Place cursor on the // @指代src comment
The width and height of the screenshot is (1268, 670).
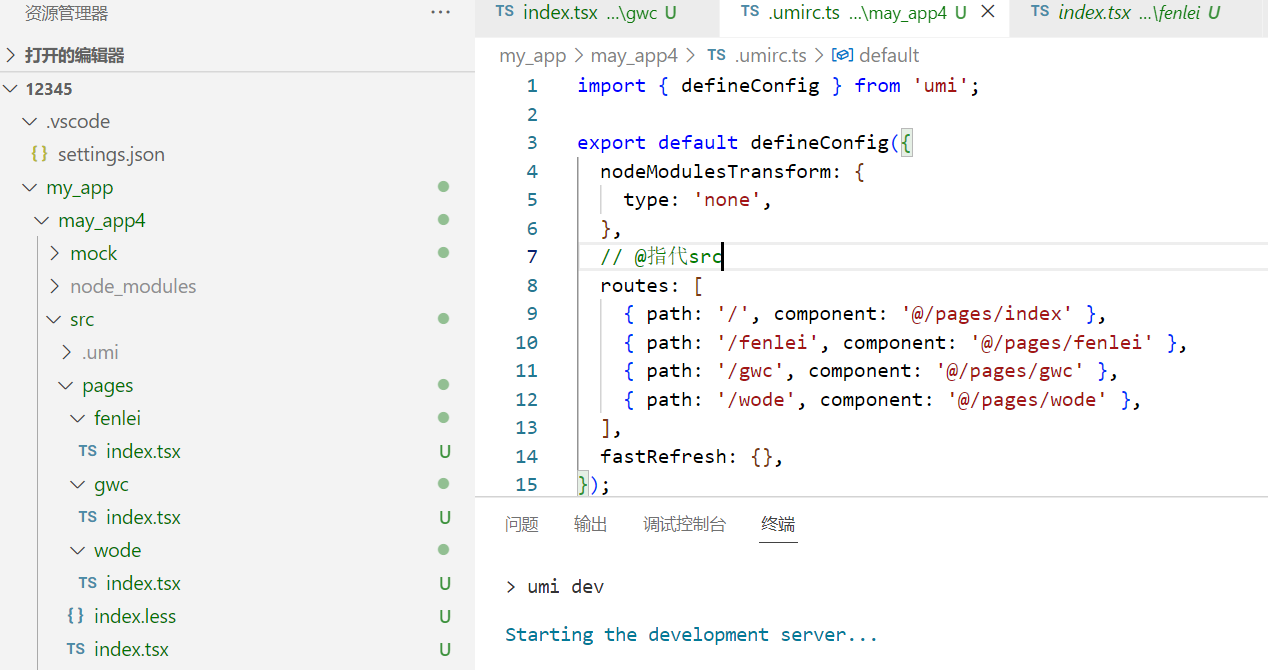click(x=661, y=257)
